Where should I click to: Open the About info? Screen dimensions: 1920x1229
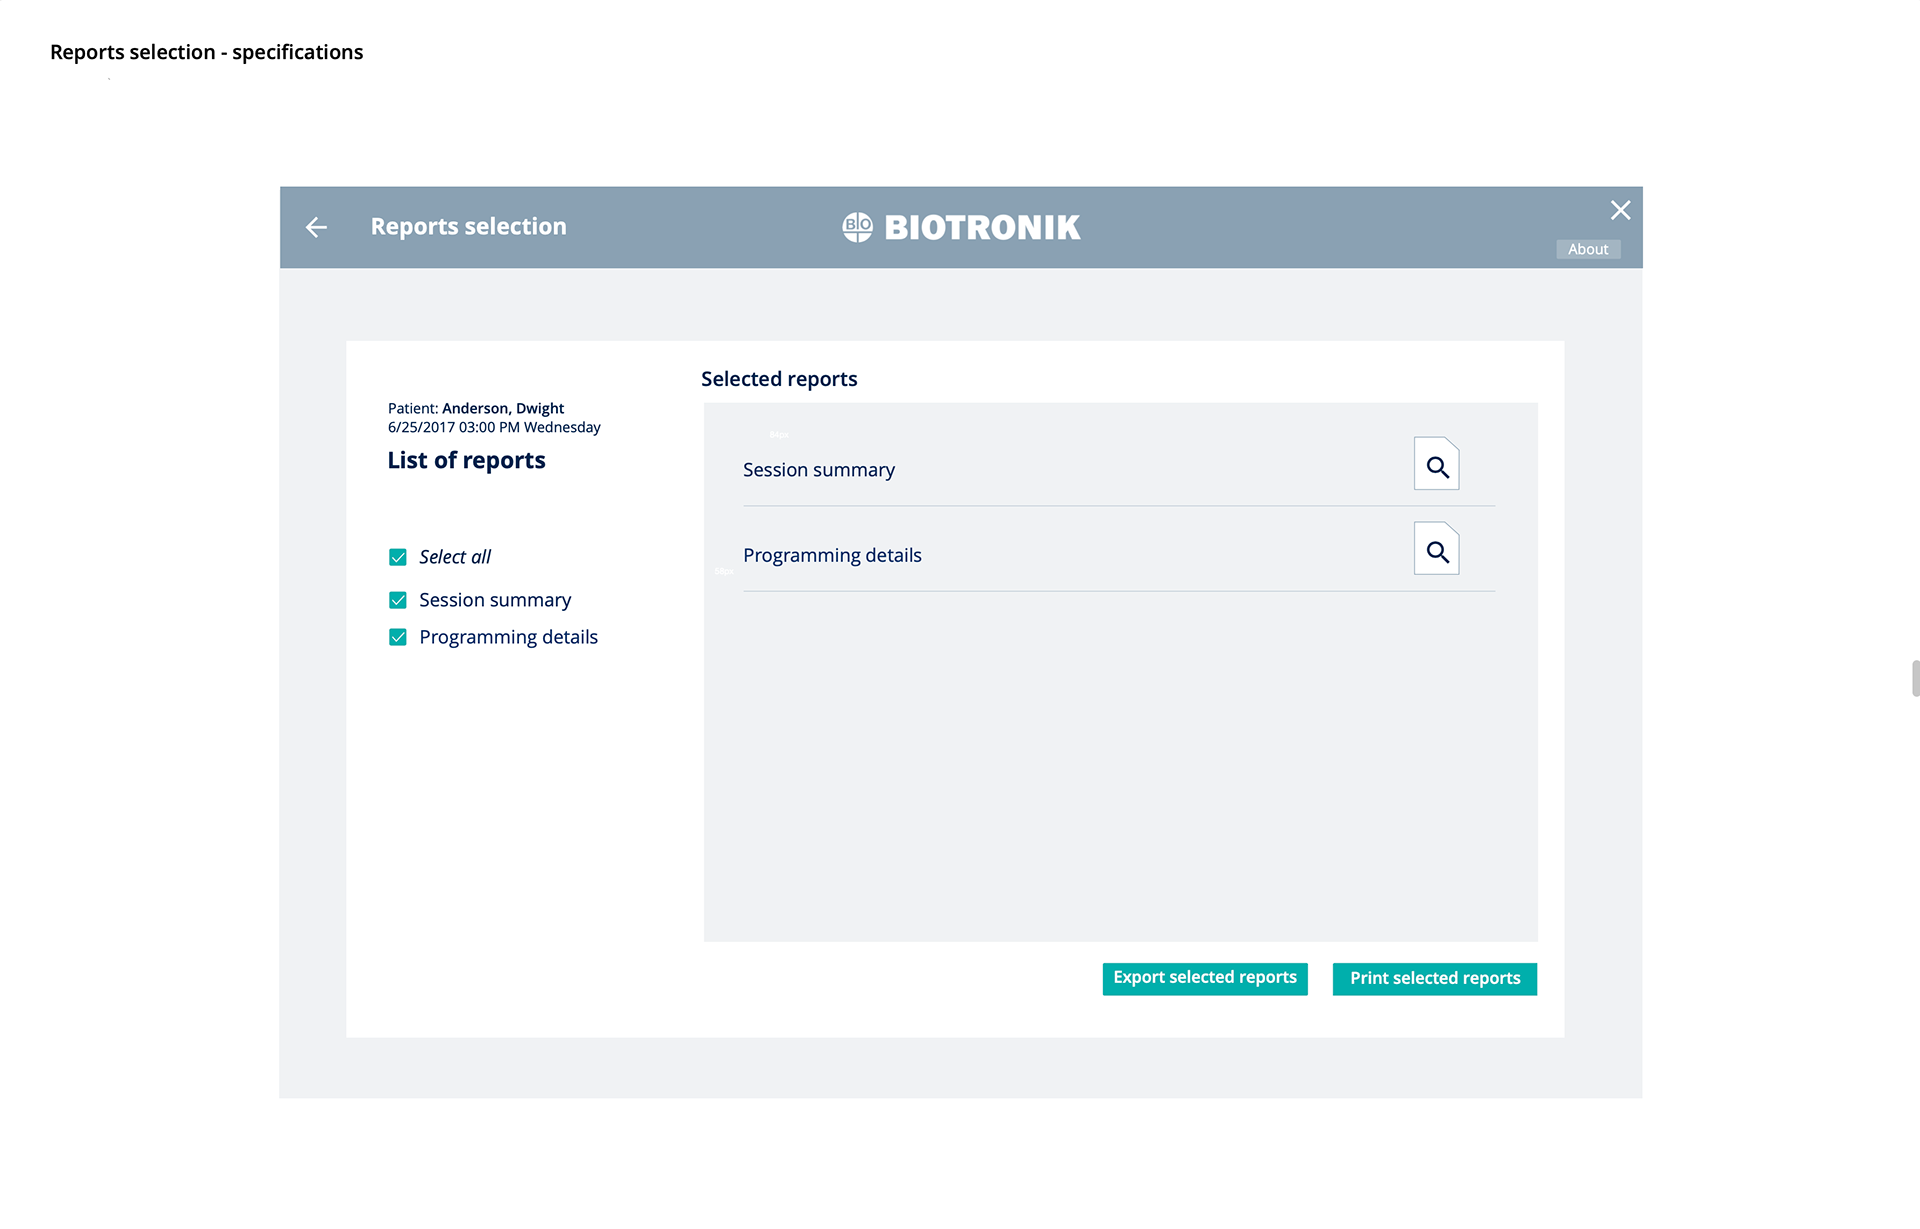(1587, 249)
